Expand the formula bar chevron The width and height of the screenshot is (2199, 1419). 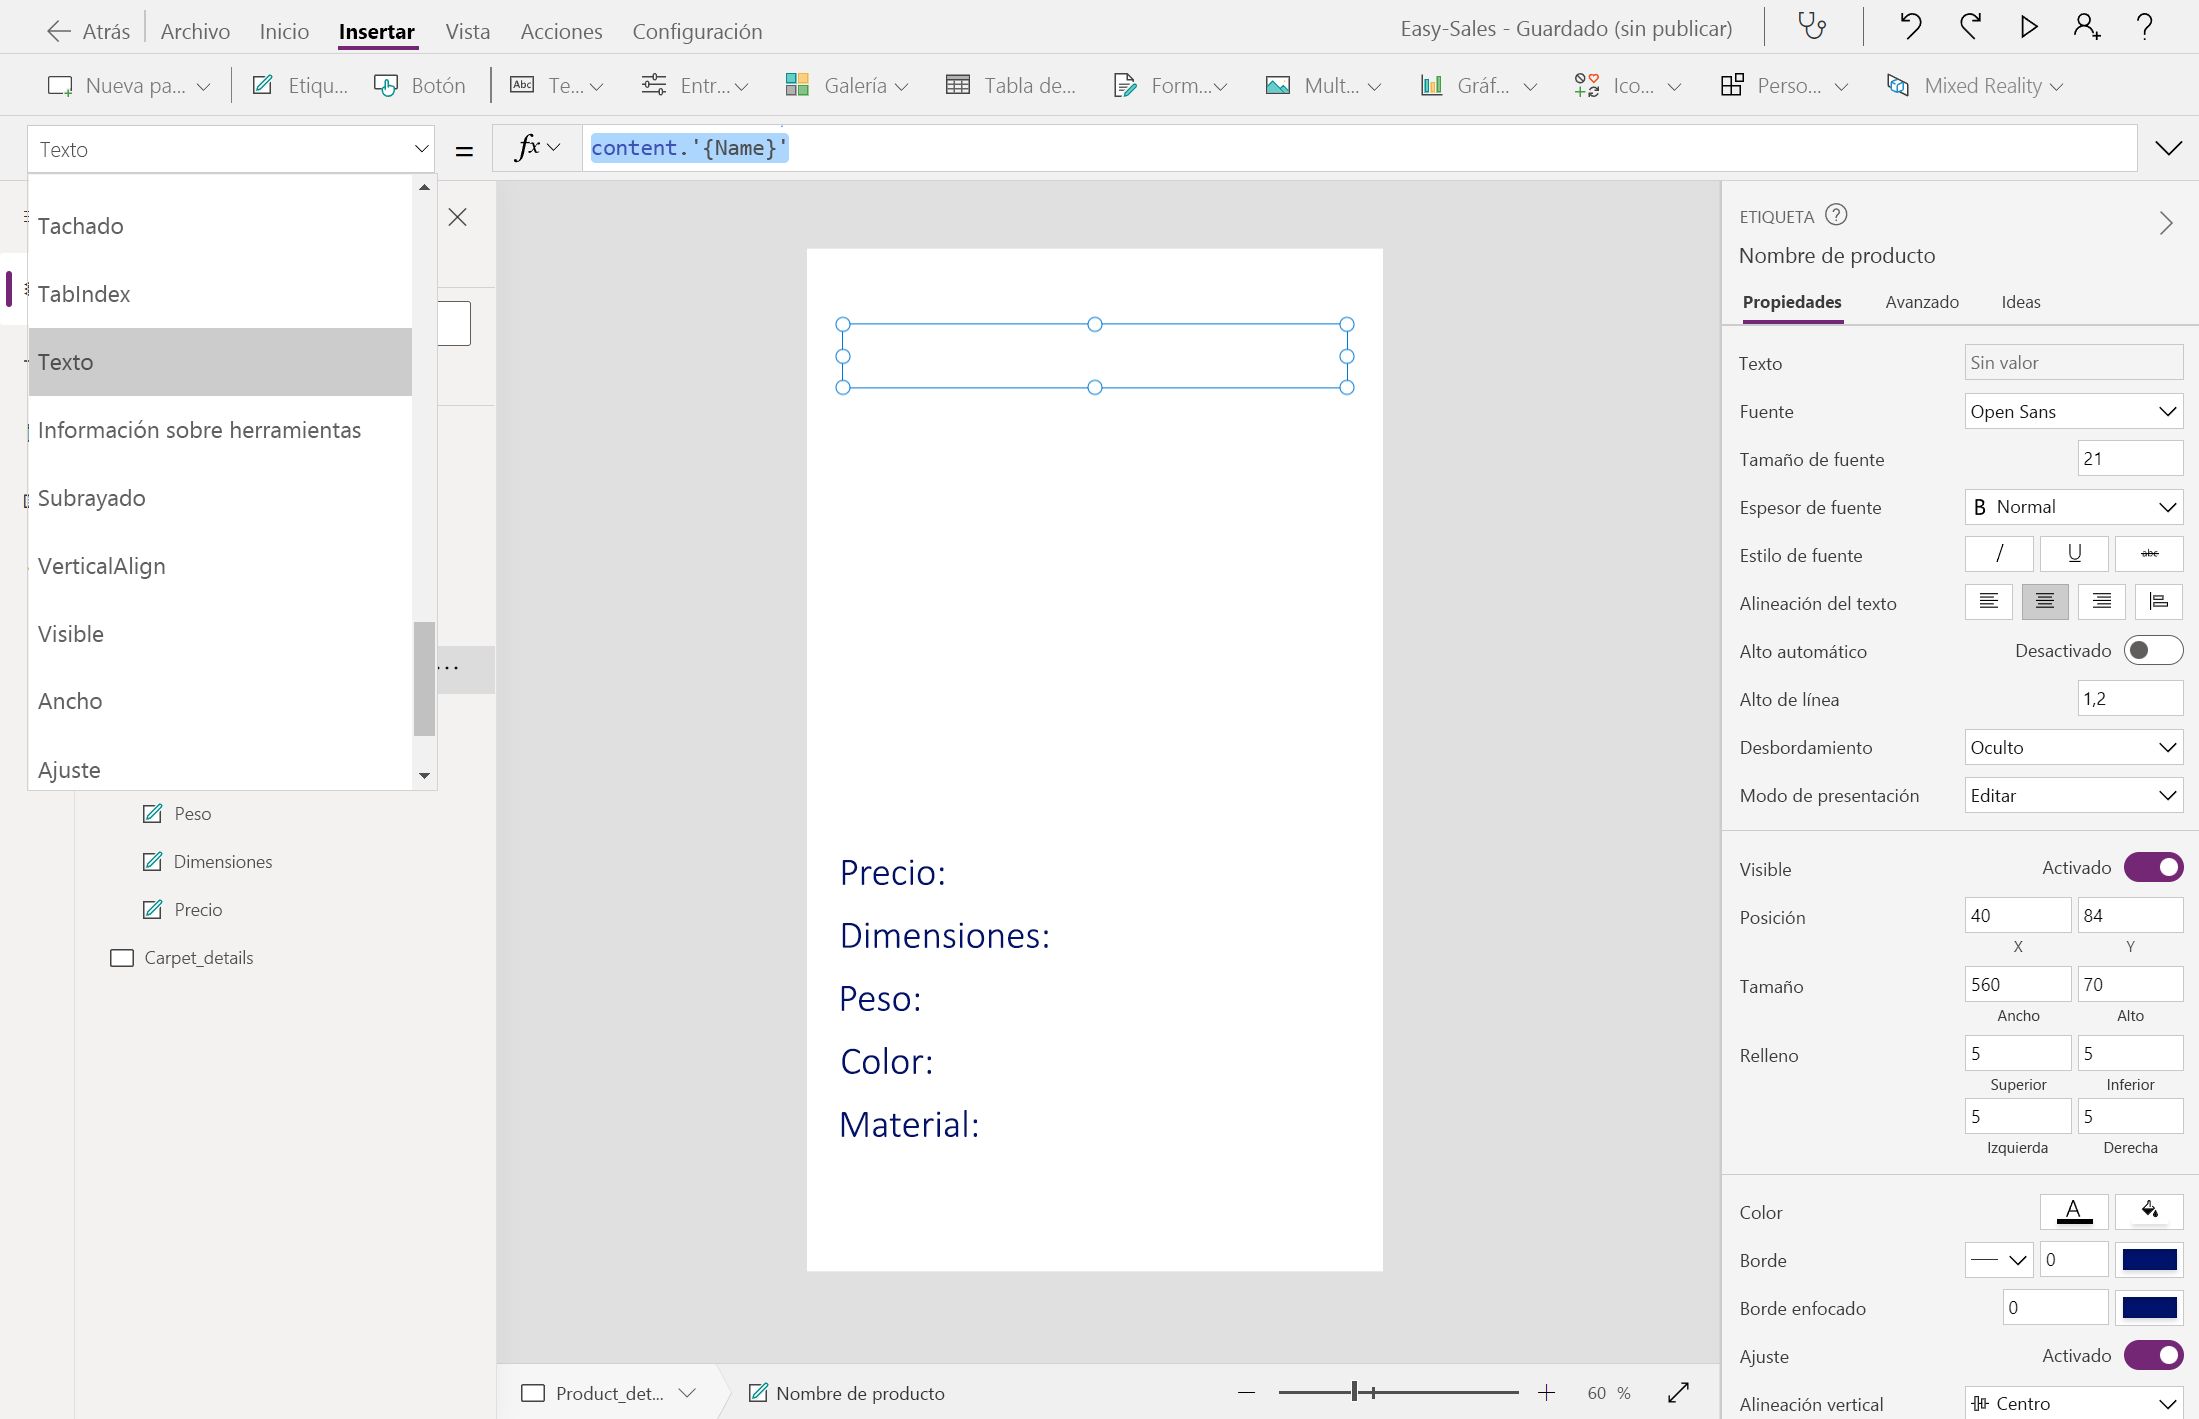click(x=2168, y=148)
